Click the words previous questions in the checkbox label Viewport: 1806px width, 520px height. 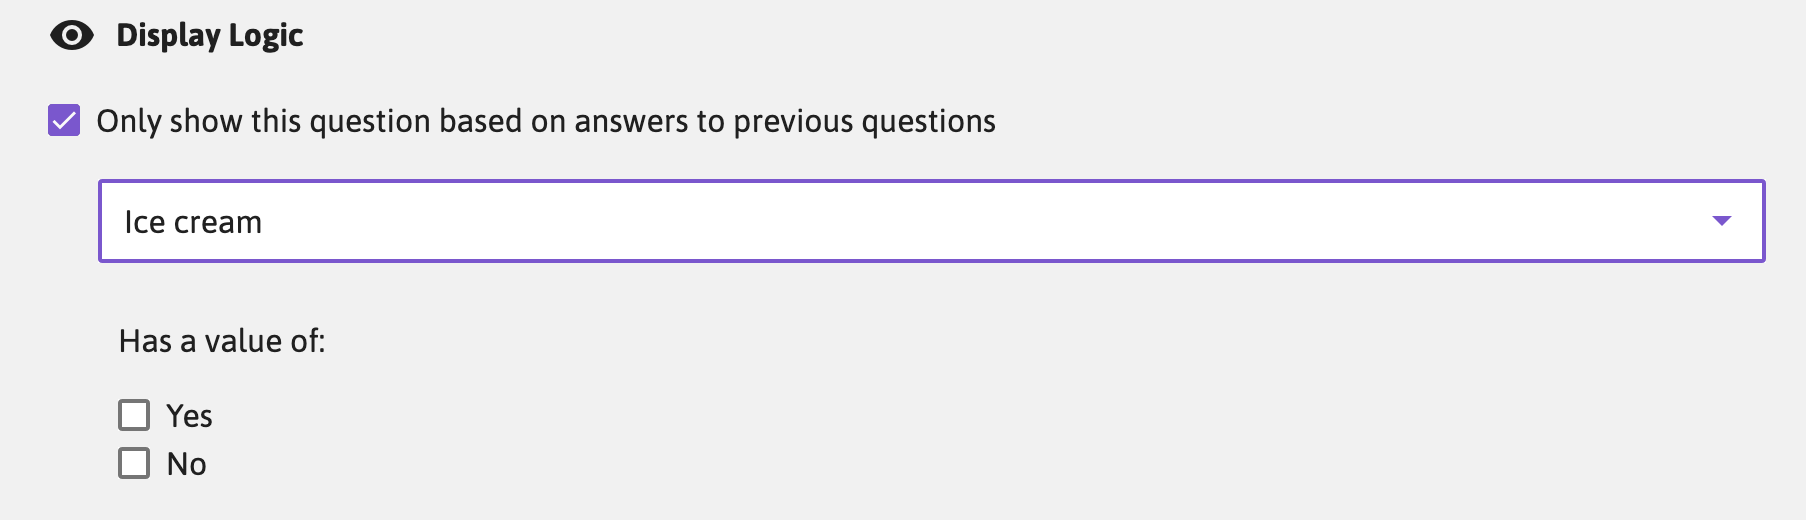tap(864, 121)
